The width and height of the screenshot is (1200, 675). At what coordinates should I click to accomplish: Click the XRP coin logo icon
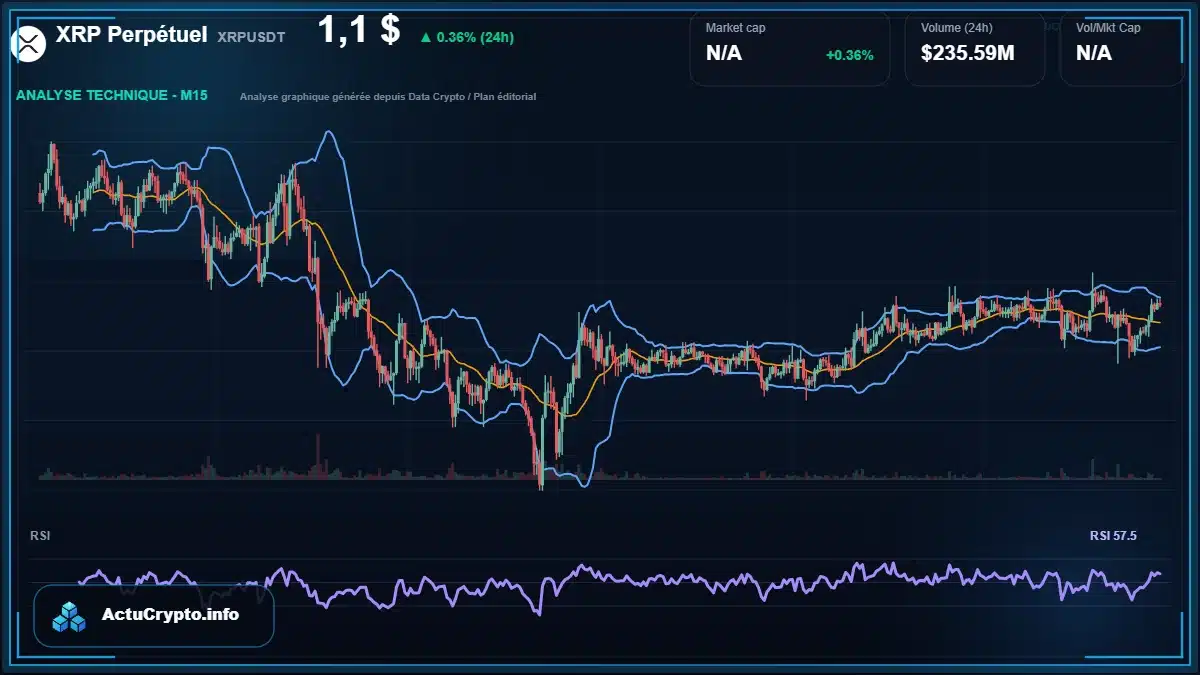29,43
